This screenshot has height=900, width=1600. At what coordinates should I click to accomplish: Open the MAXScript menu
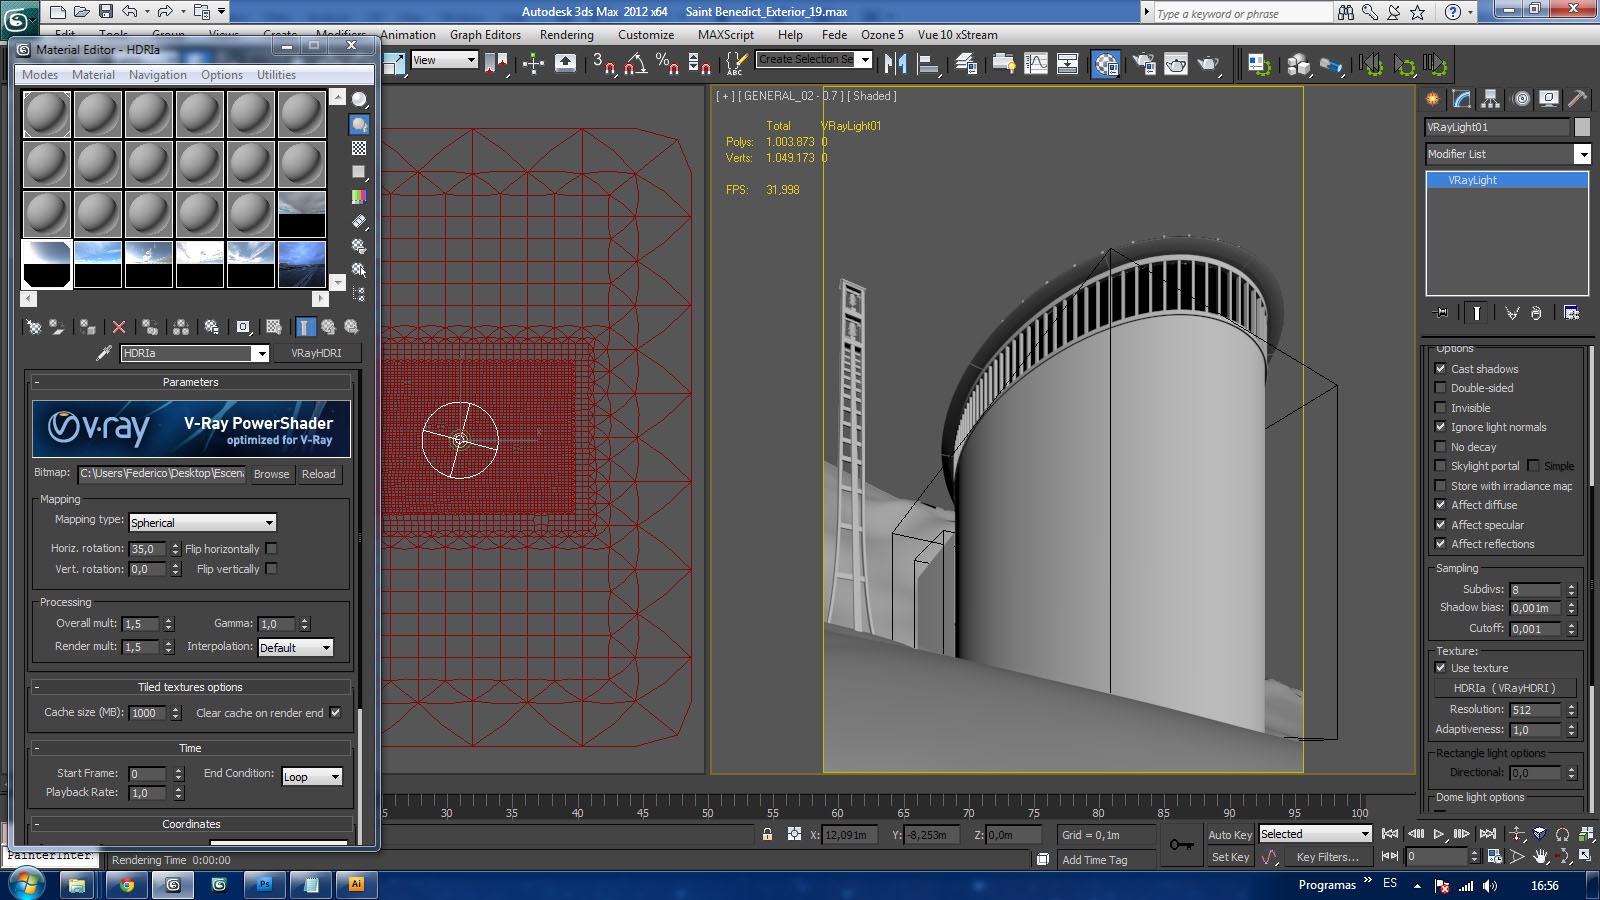pos(726,35)
